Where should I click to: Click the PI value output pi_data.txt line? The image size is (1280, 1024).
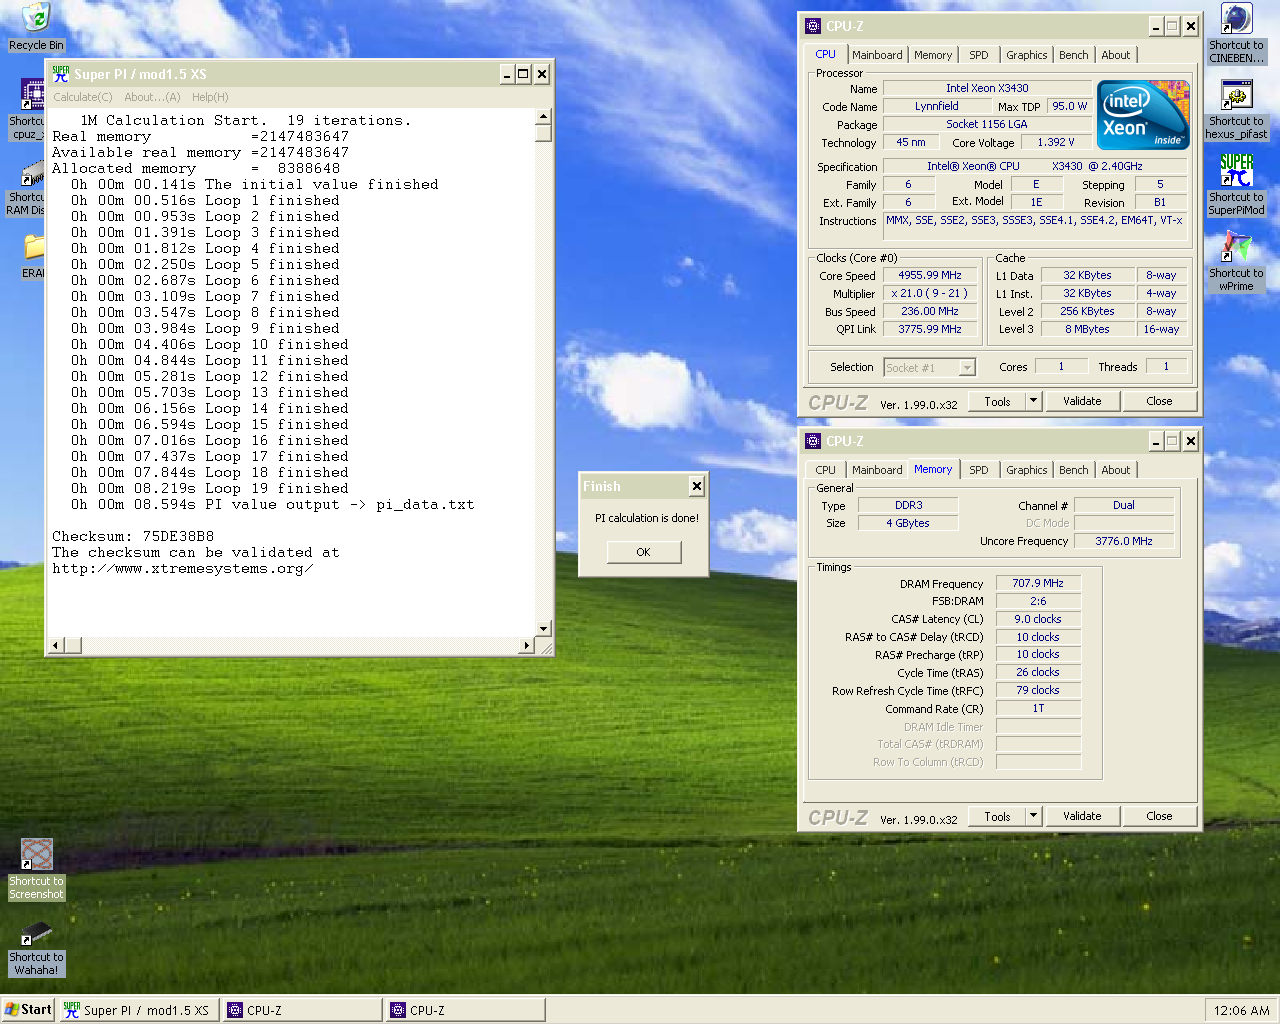click(273, 504)
